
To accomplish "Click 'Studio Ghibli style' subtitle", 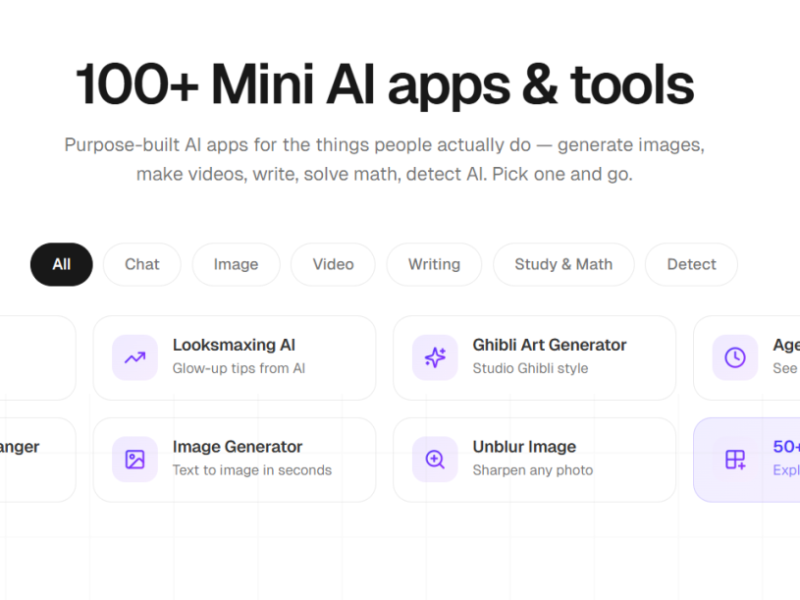I will (530, 368).
